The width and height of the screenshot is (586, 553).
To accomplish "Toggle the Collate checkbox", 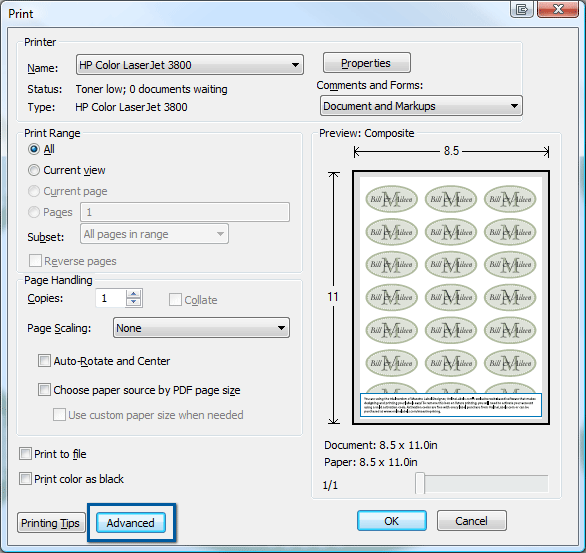I will click(175, 300).
